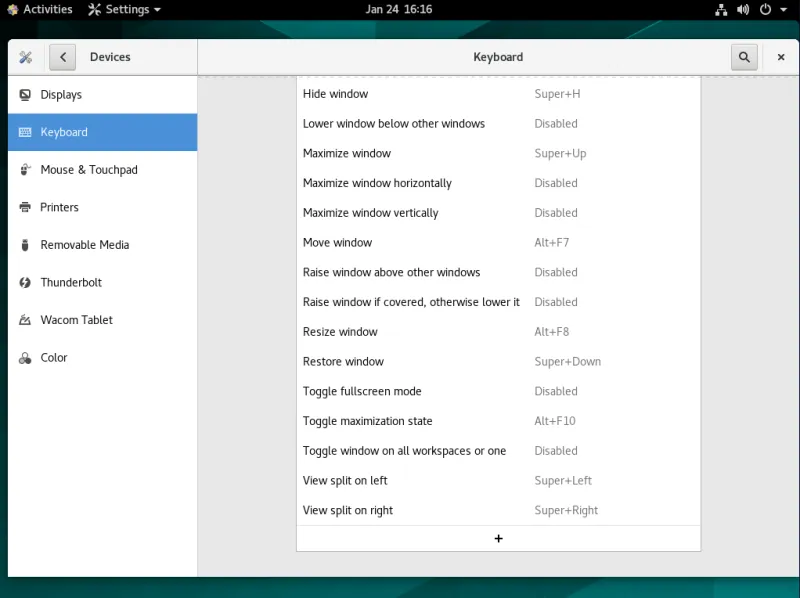Click the volume icon in the top bar
Image resolution: width=800 pixels, height=598 pixels.
[741, 9]
